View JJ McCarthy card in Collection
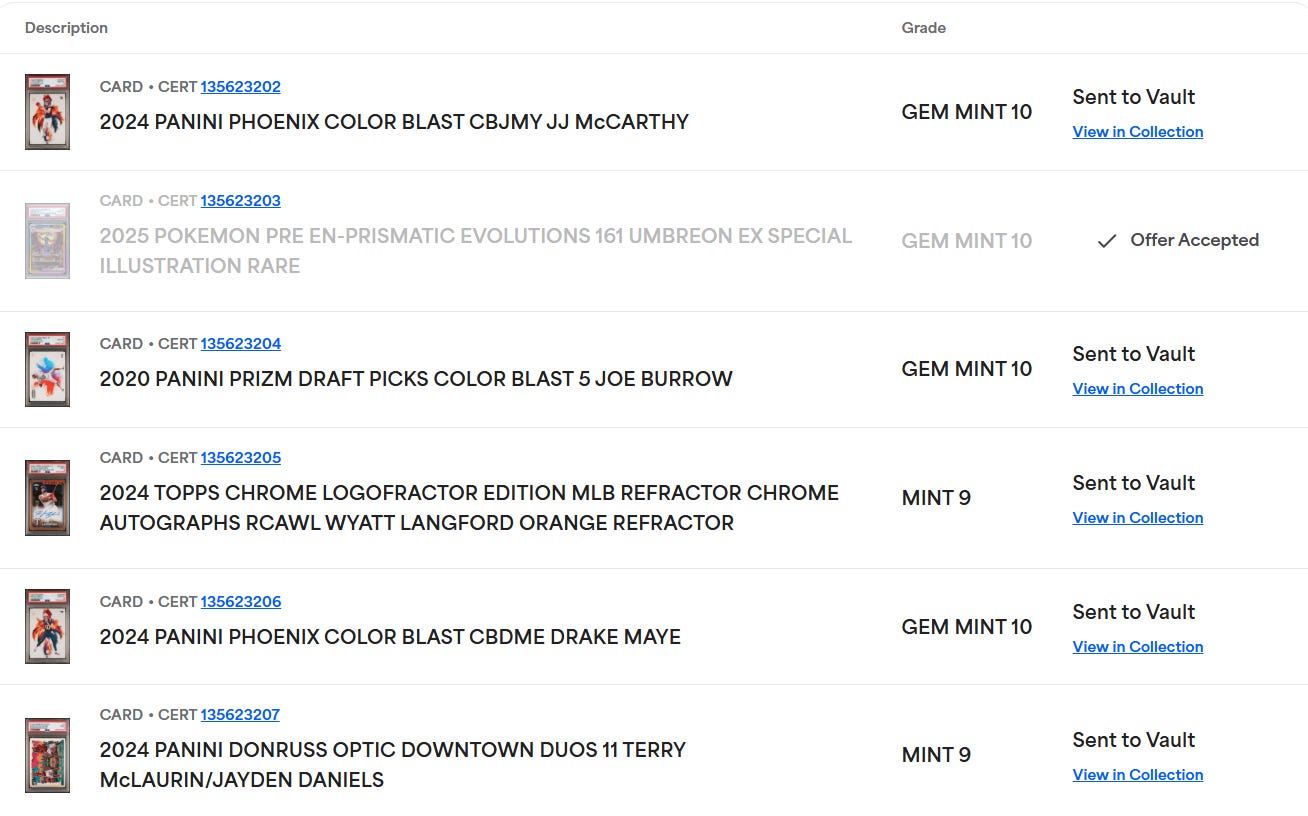Viewport: 1308px width, 816px height. coord(1138,132)
